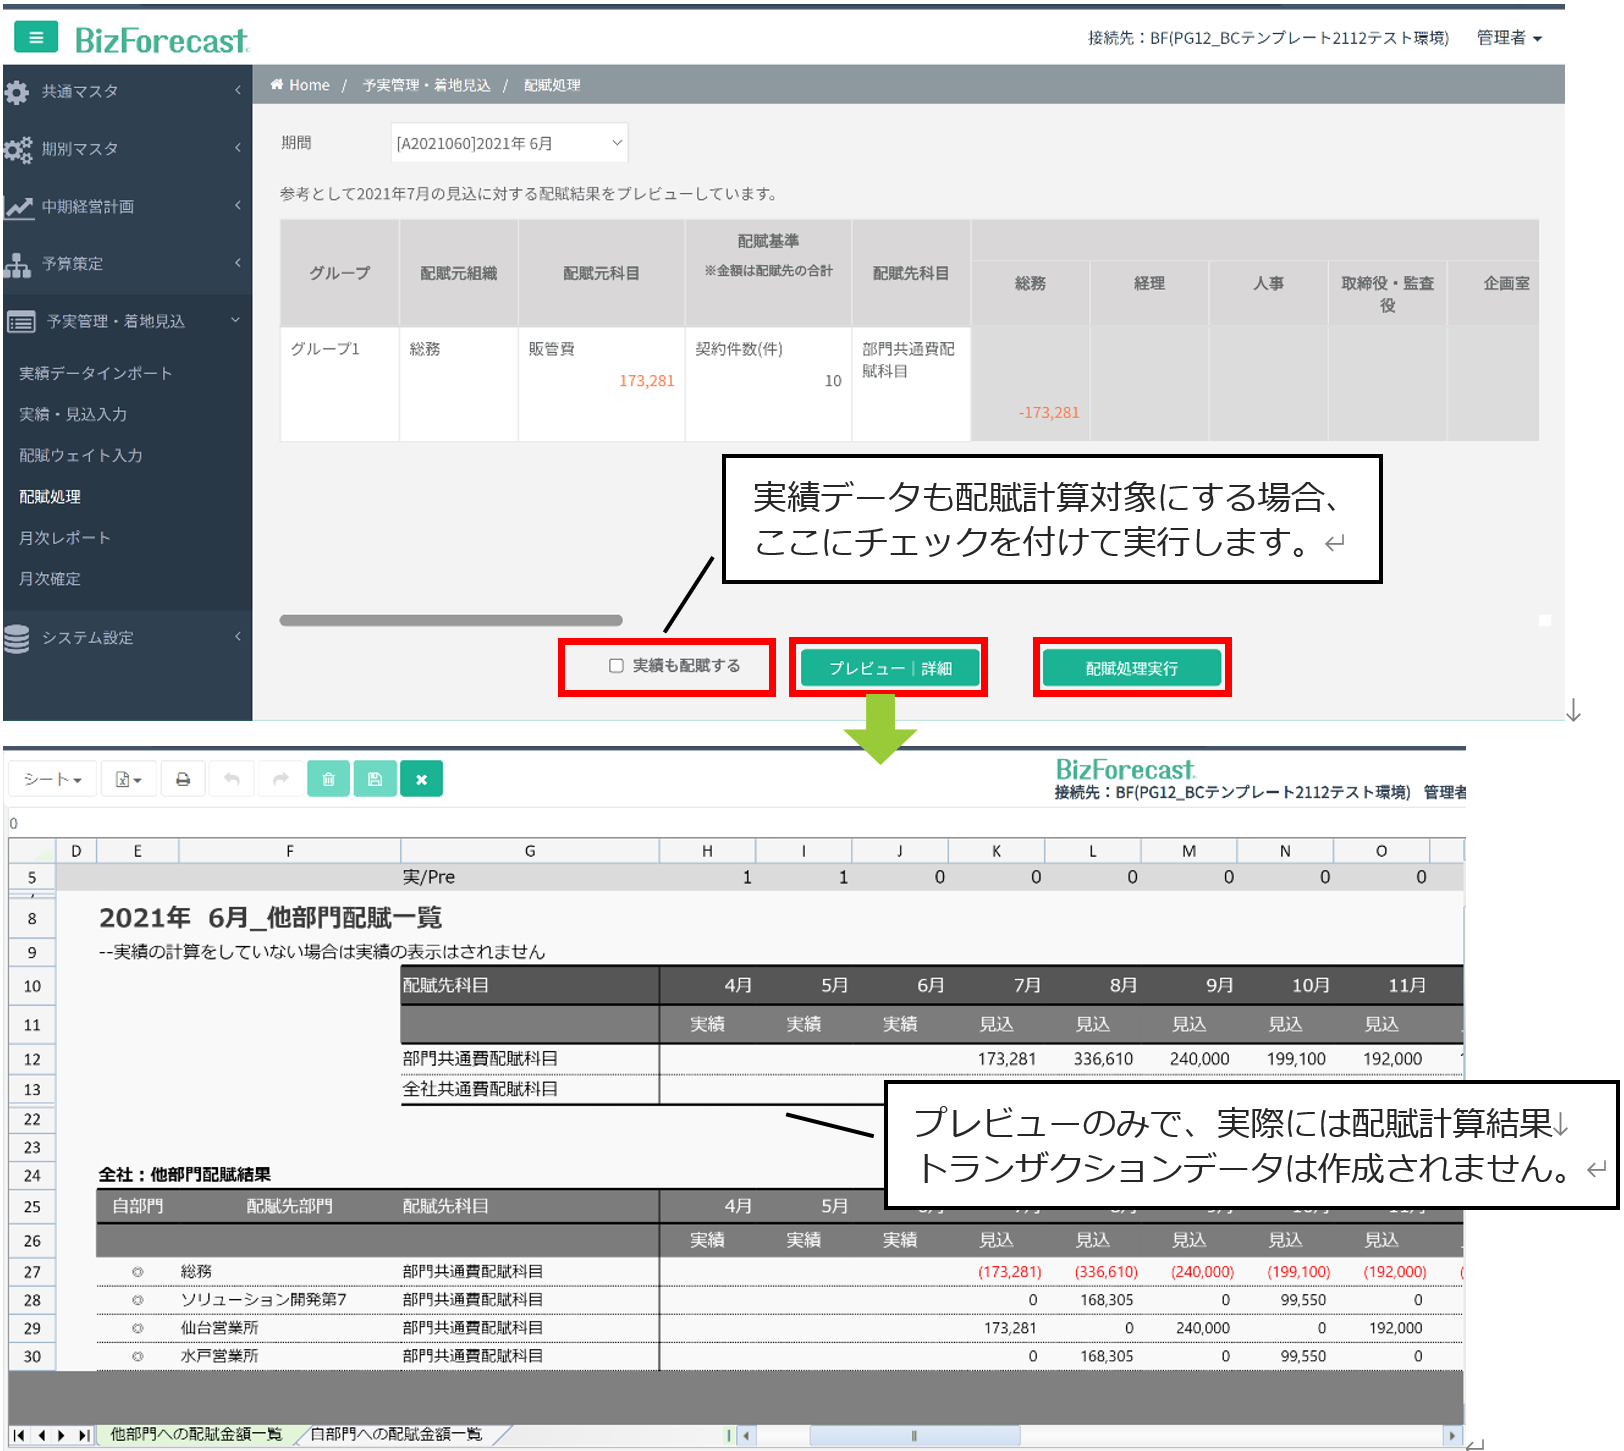
Task: Click the 配賦処理実行 button
Action: 1131,668
